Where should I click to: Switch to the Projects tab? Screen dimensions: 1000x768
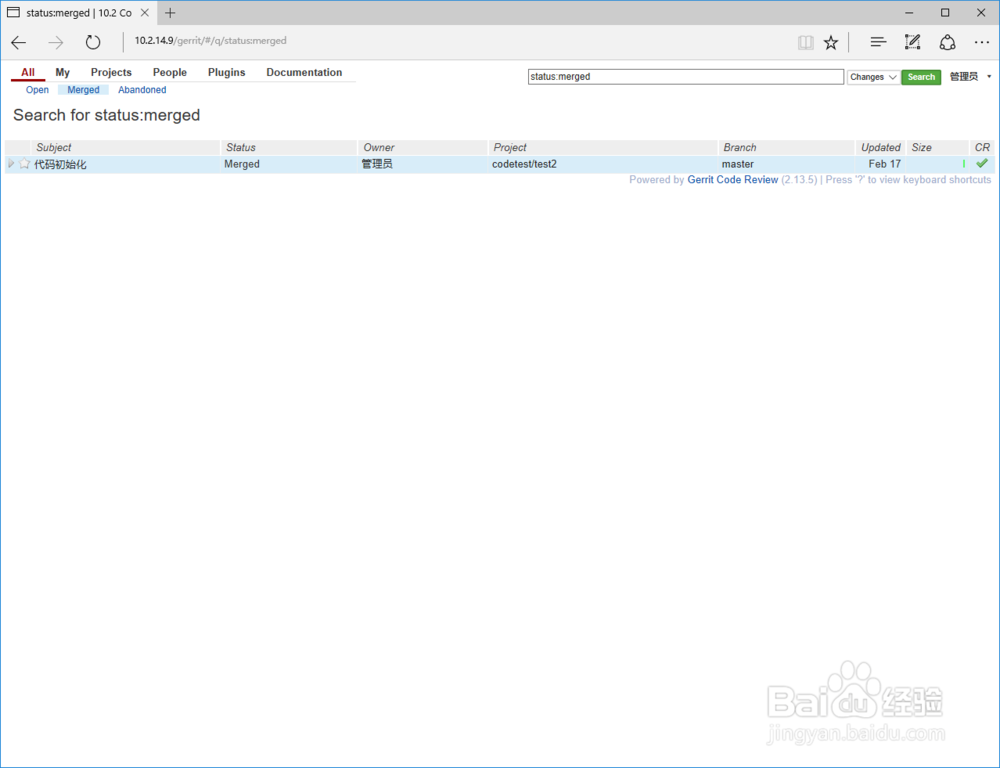click(111, 72)
